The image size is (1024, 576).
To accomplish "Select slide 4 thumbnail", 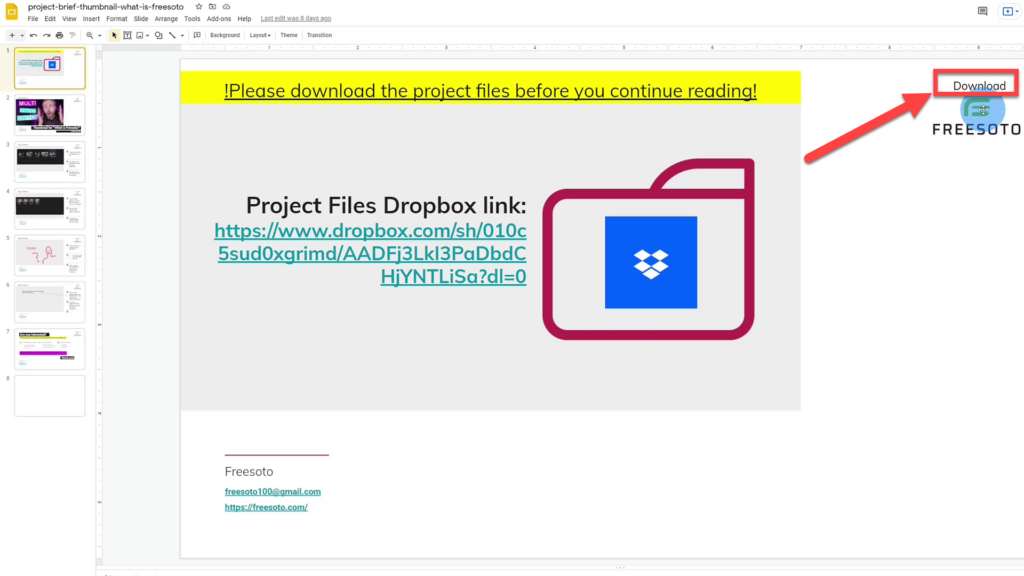I will [50, 208].
